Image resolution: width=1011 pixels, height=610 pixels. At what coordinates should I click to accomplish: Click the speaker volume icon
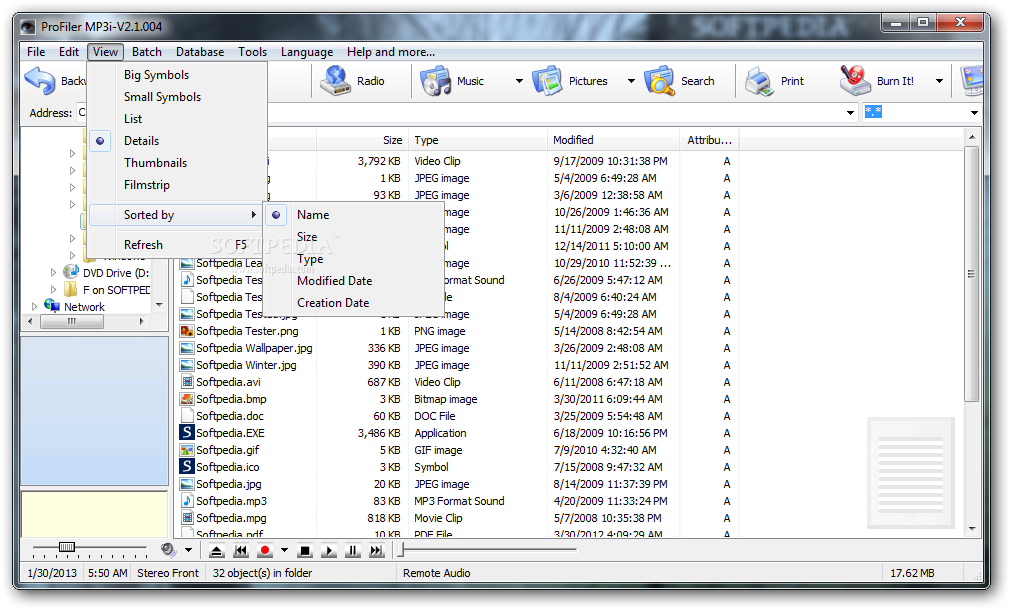pyautogui.click(x=168, y=550)
